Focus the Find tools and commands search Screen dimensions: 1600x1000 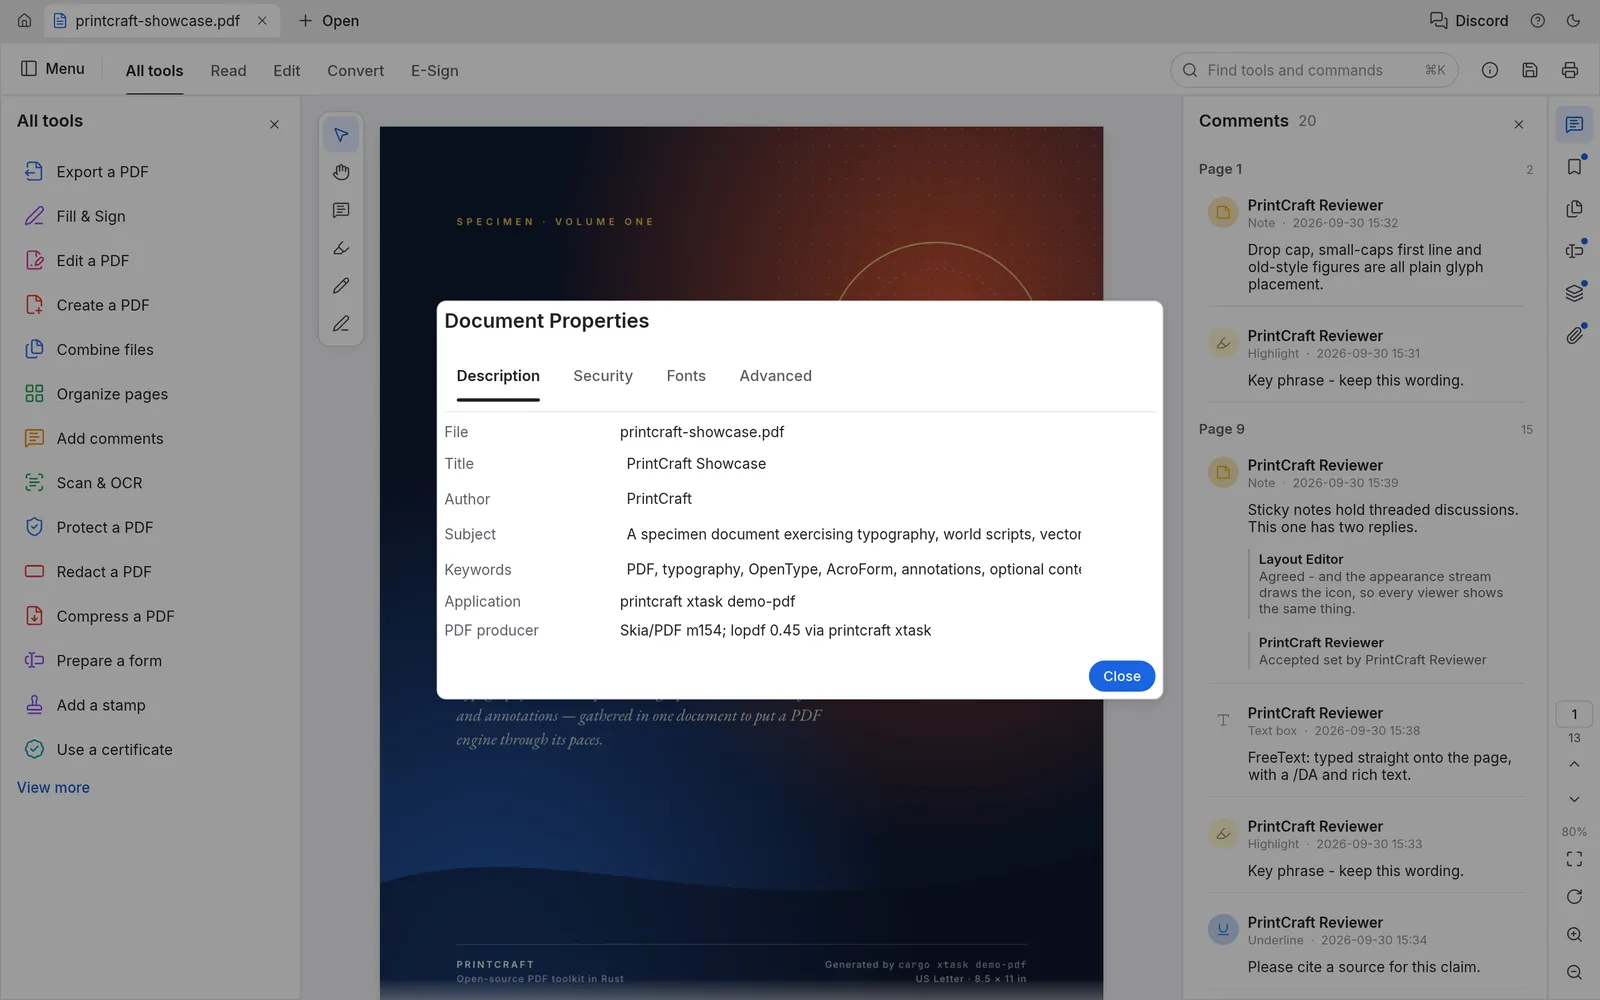[1314, 70]
